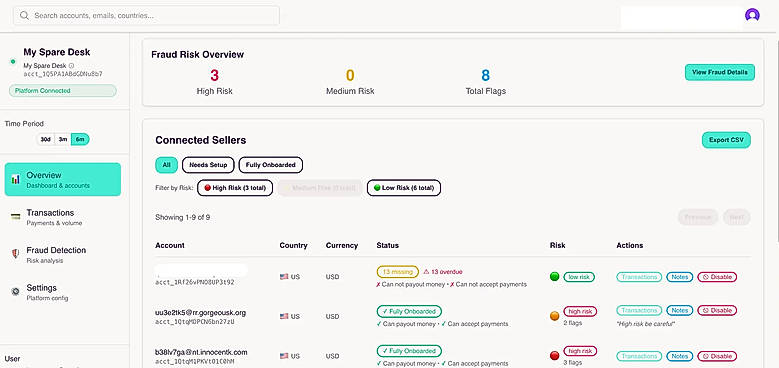Filter sellers by All
779x368 pixels.
tap(166, 165)
